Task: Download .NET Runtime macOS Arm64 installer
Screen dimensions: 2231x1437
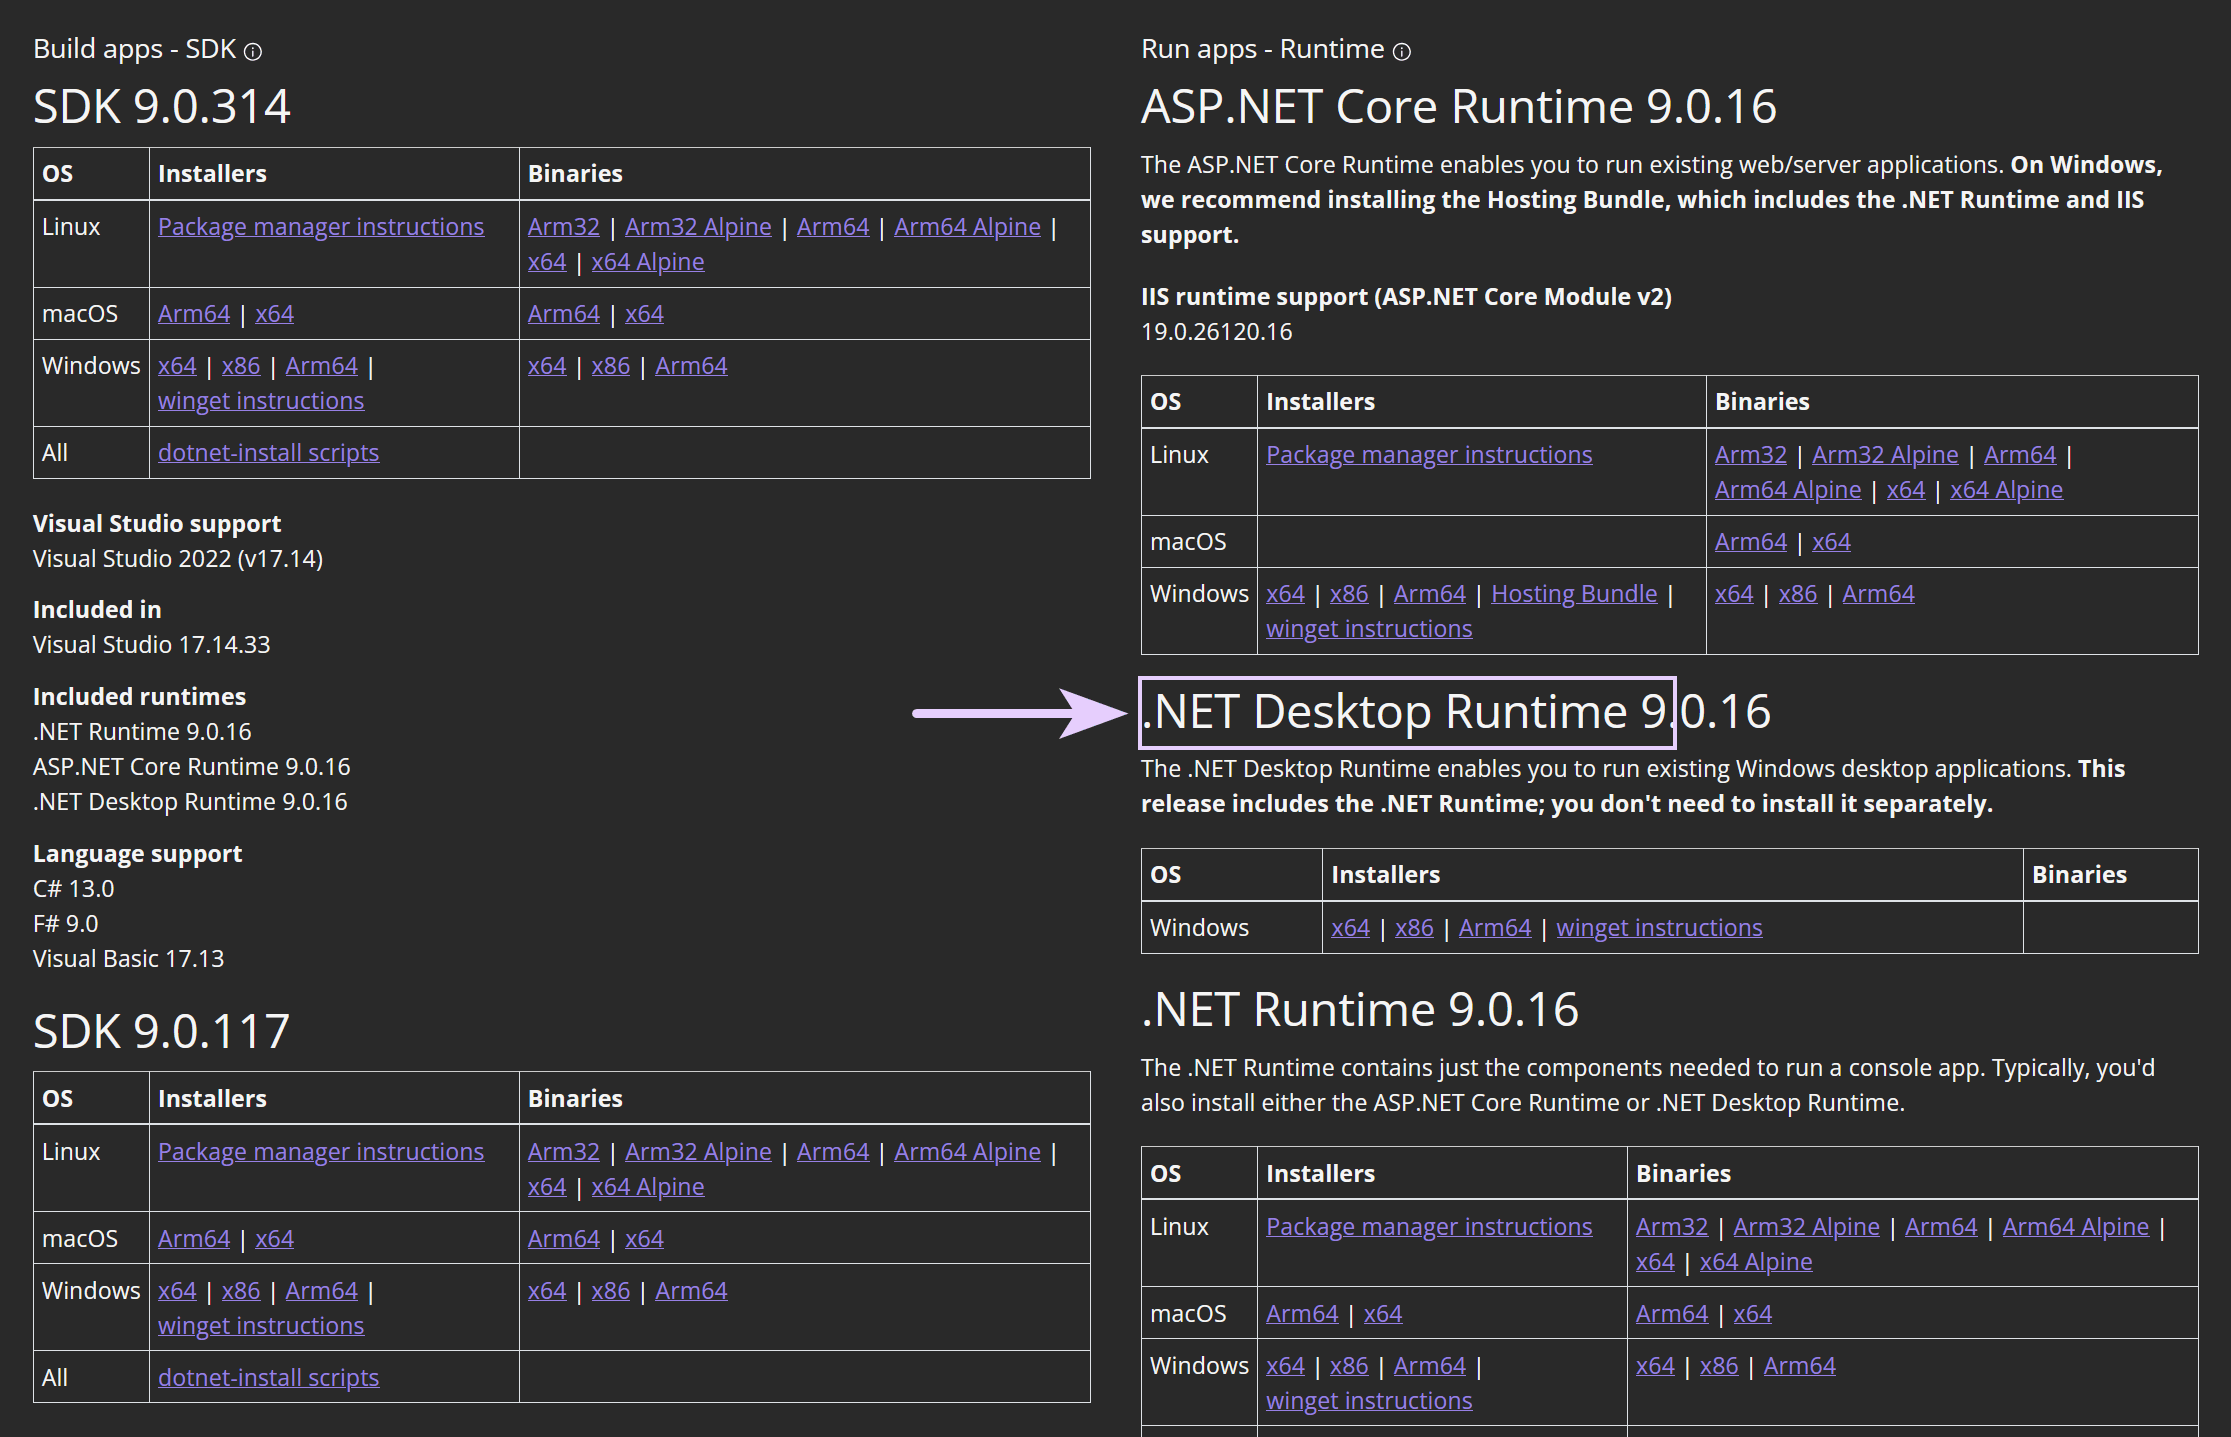Action: pyautogui.click(x=1302, y=1314)
